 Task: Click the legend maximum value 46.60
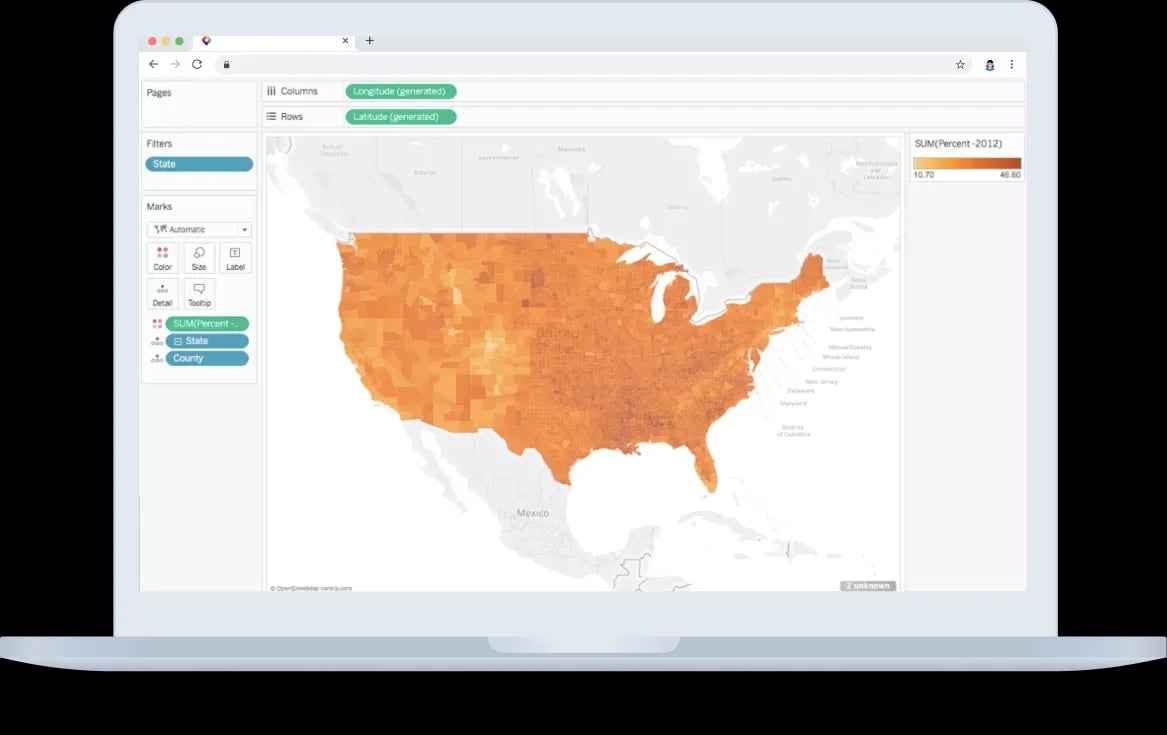(x=1011, y=175)
